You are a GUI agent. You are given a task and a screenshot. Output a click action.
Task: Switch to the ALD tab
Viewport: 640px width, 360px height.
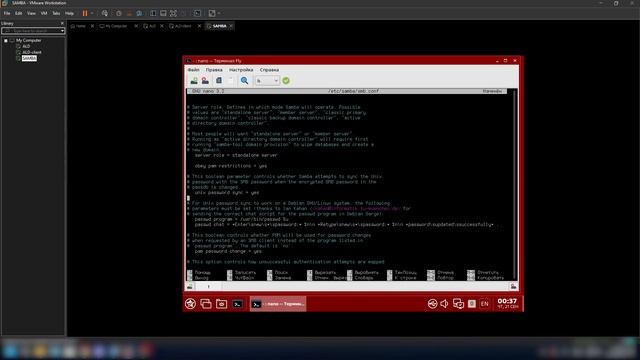(151, 26)
